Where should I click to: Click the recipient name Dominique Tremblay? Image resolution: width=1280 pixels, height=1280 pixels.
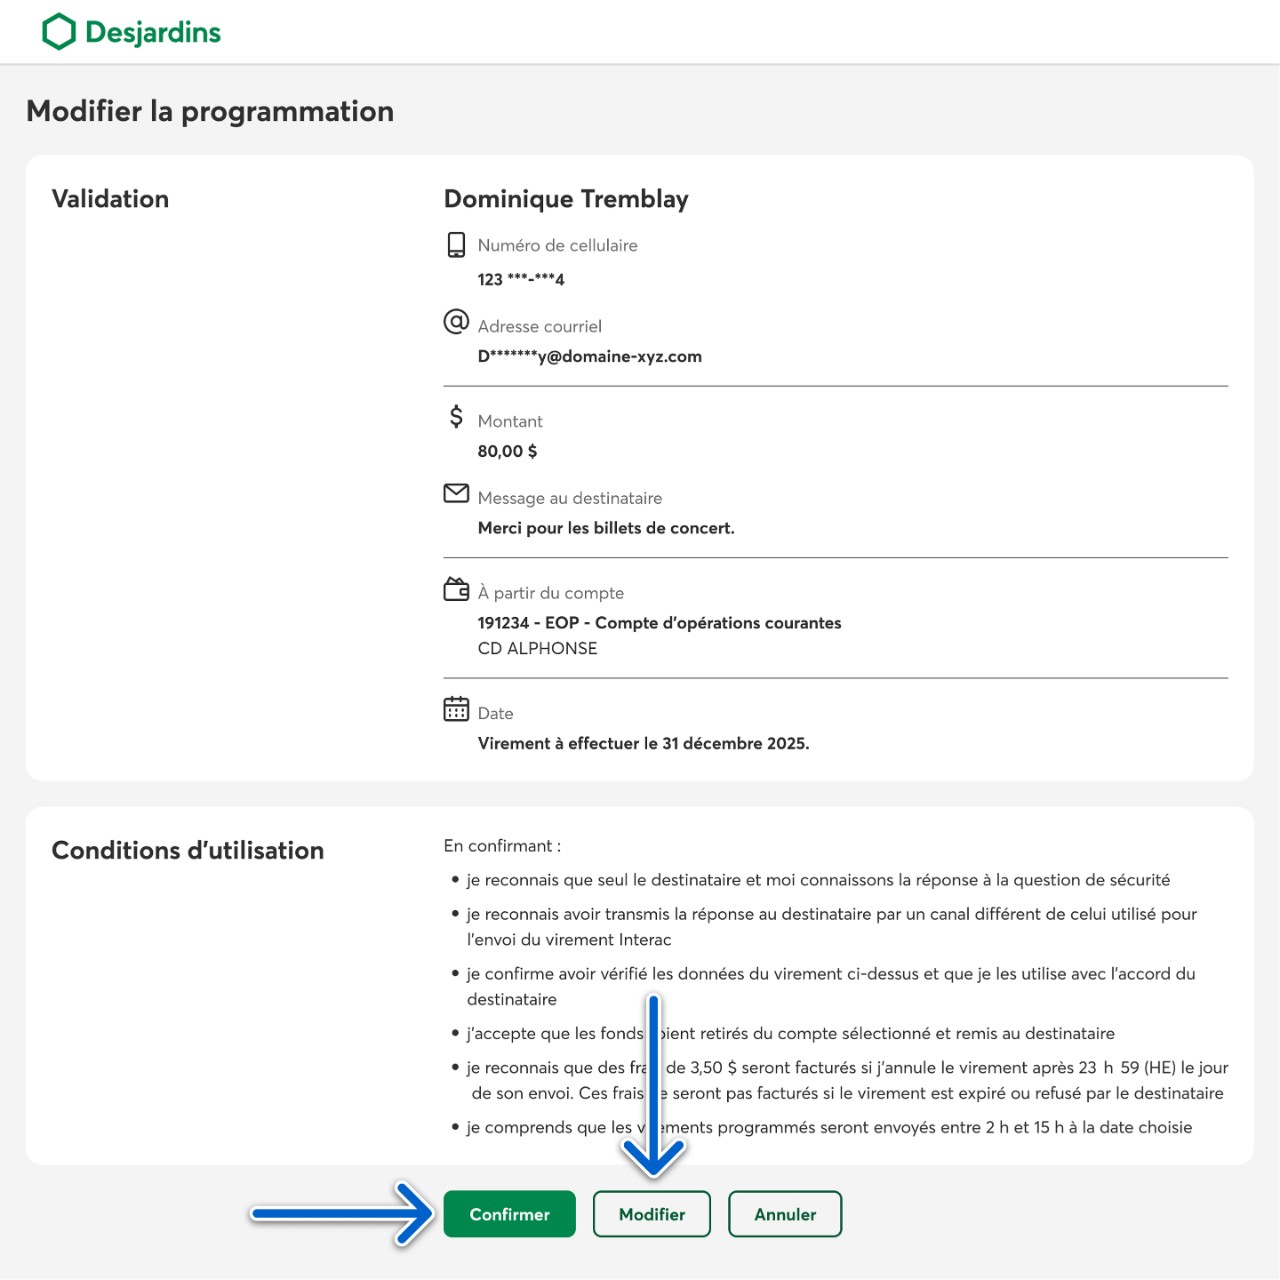566,199
